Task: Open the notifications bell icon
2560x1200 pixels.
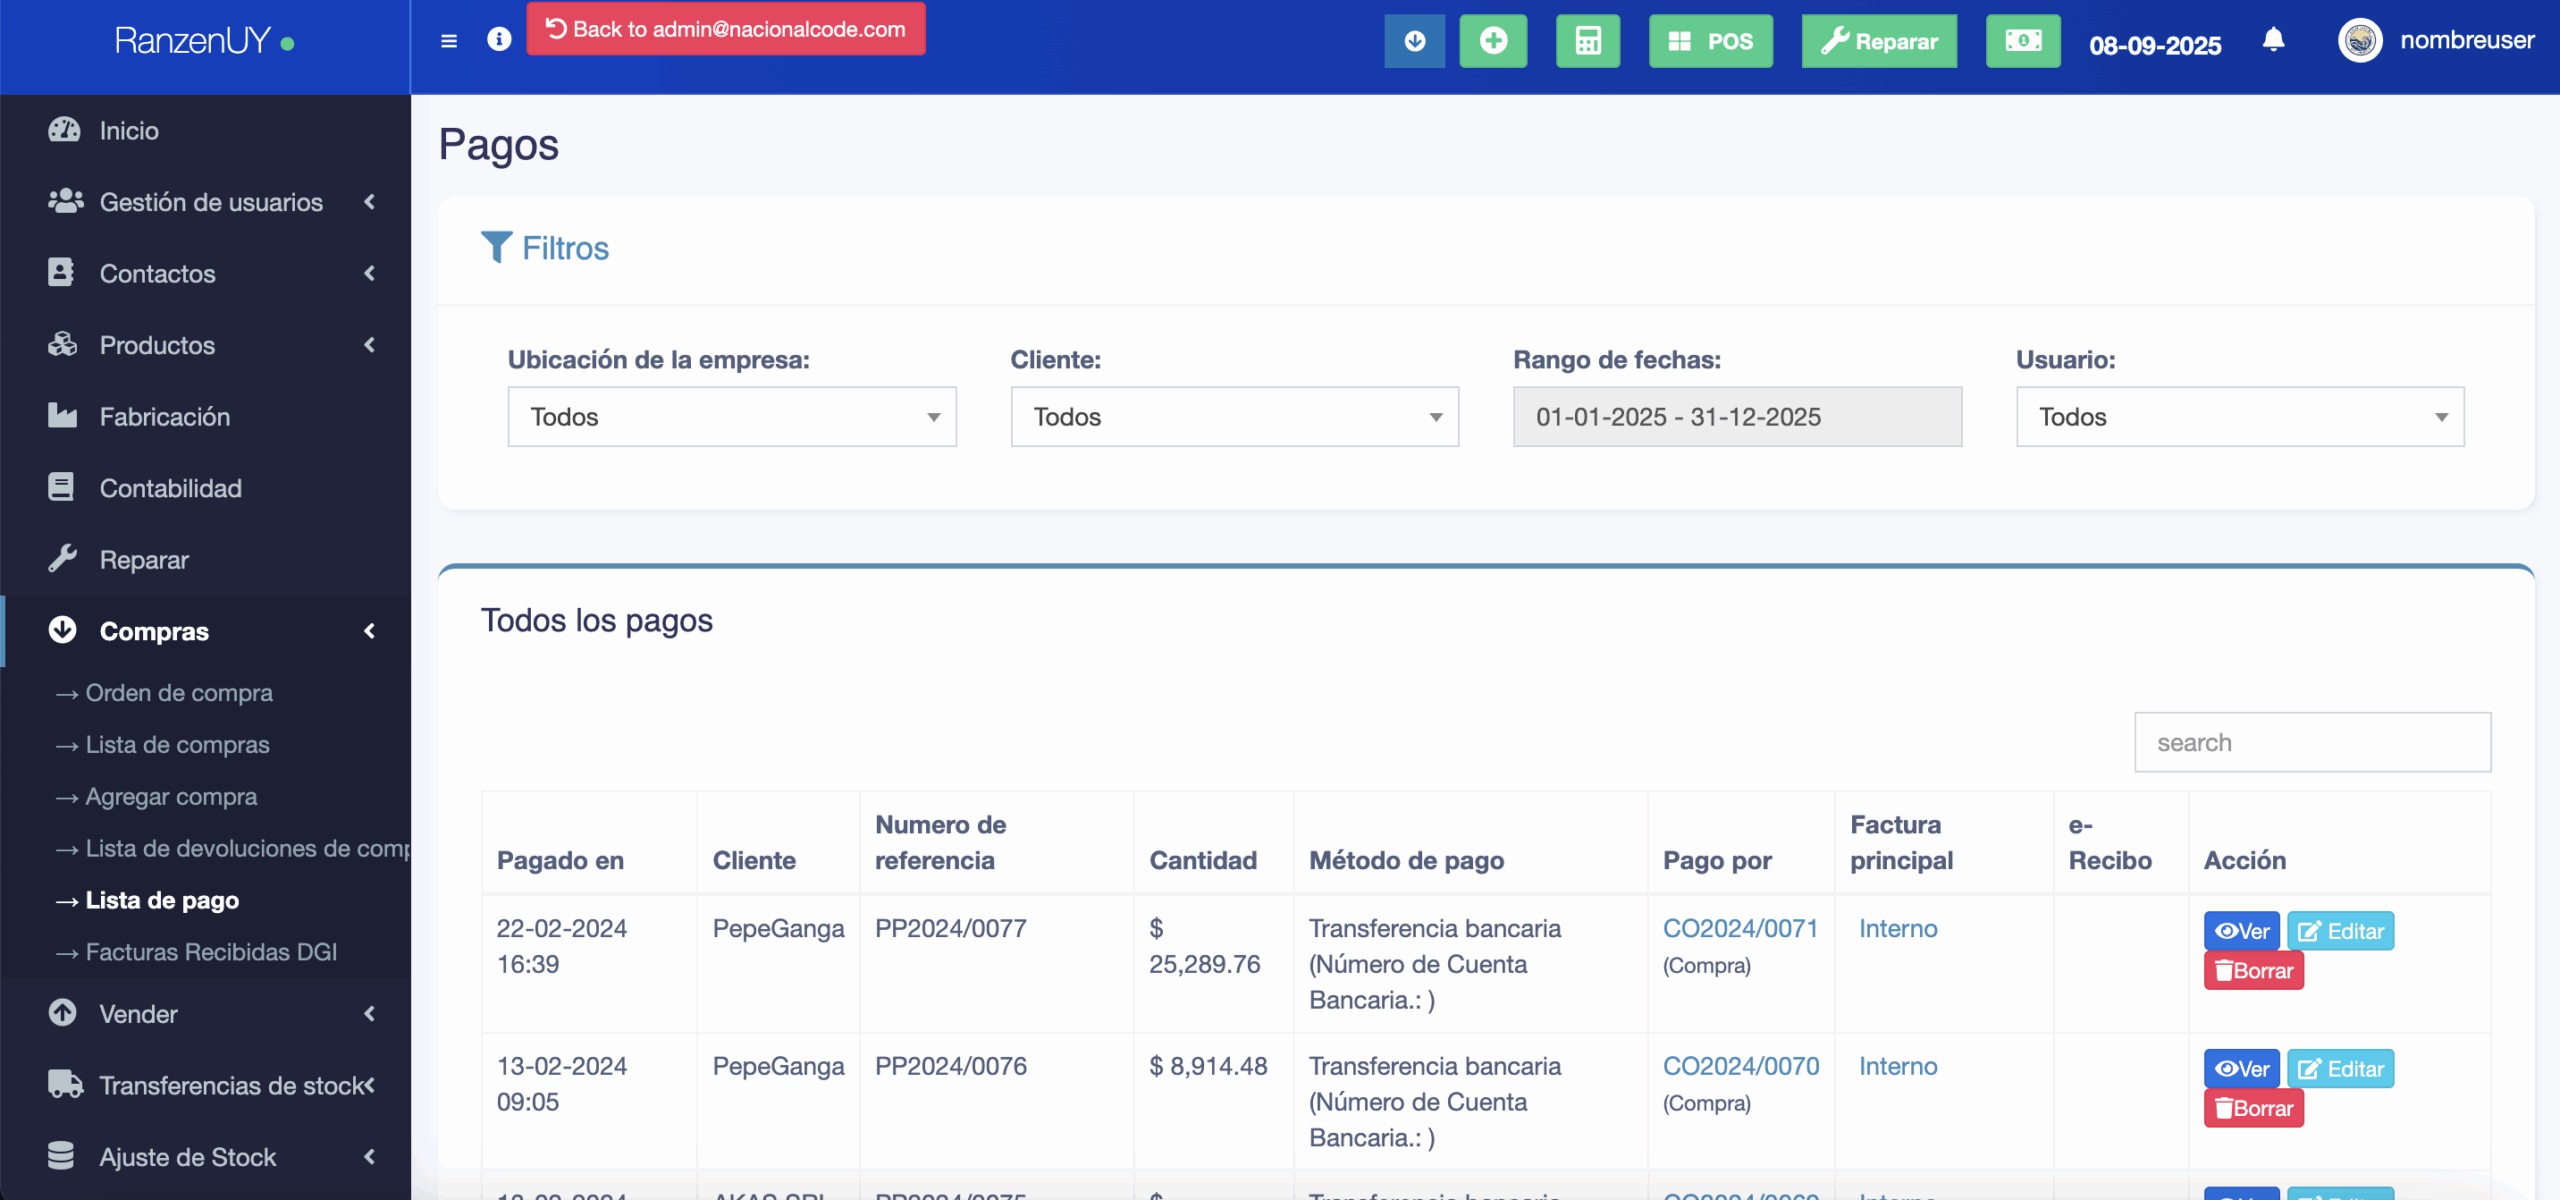Action: pos(2273,40)
